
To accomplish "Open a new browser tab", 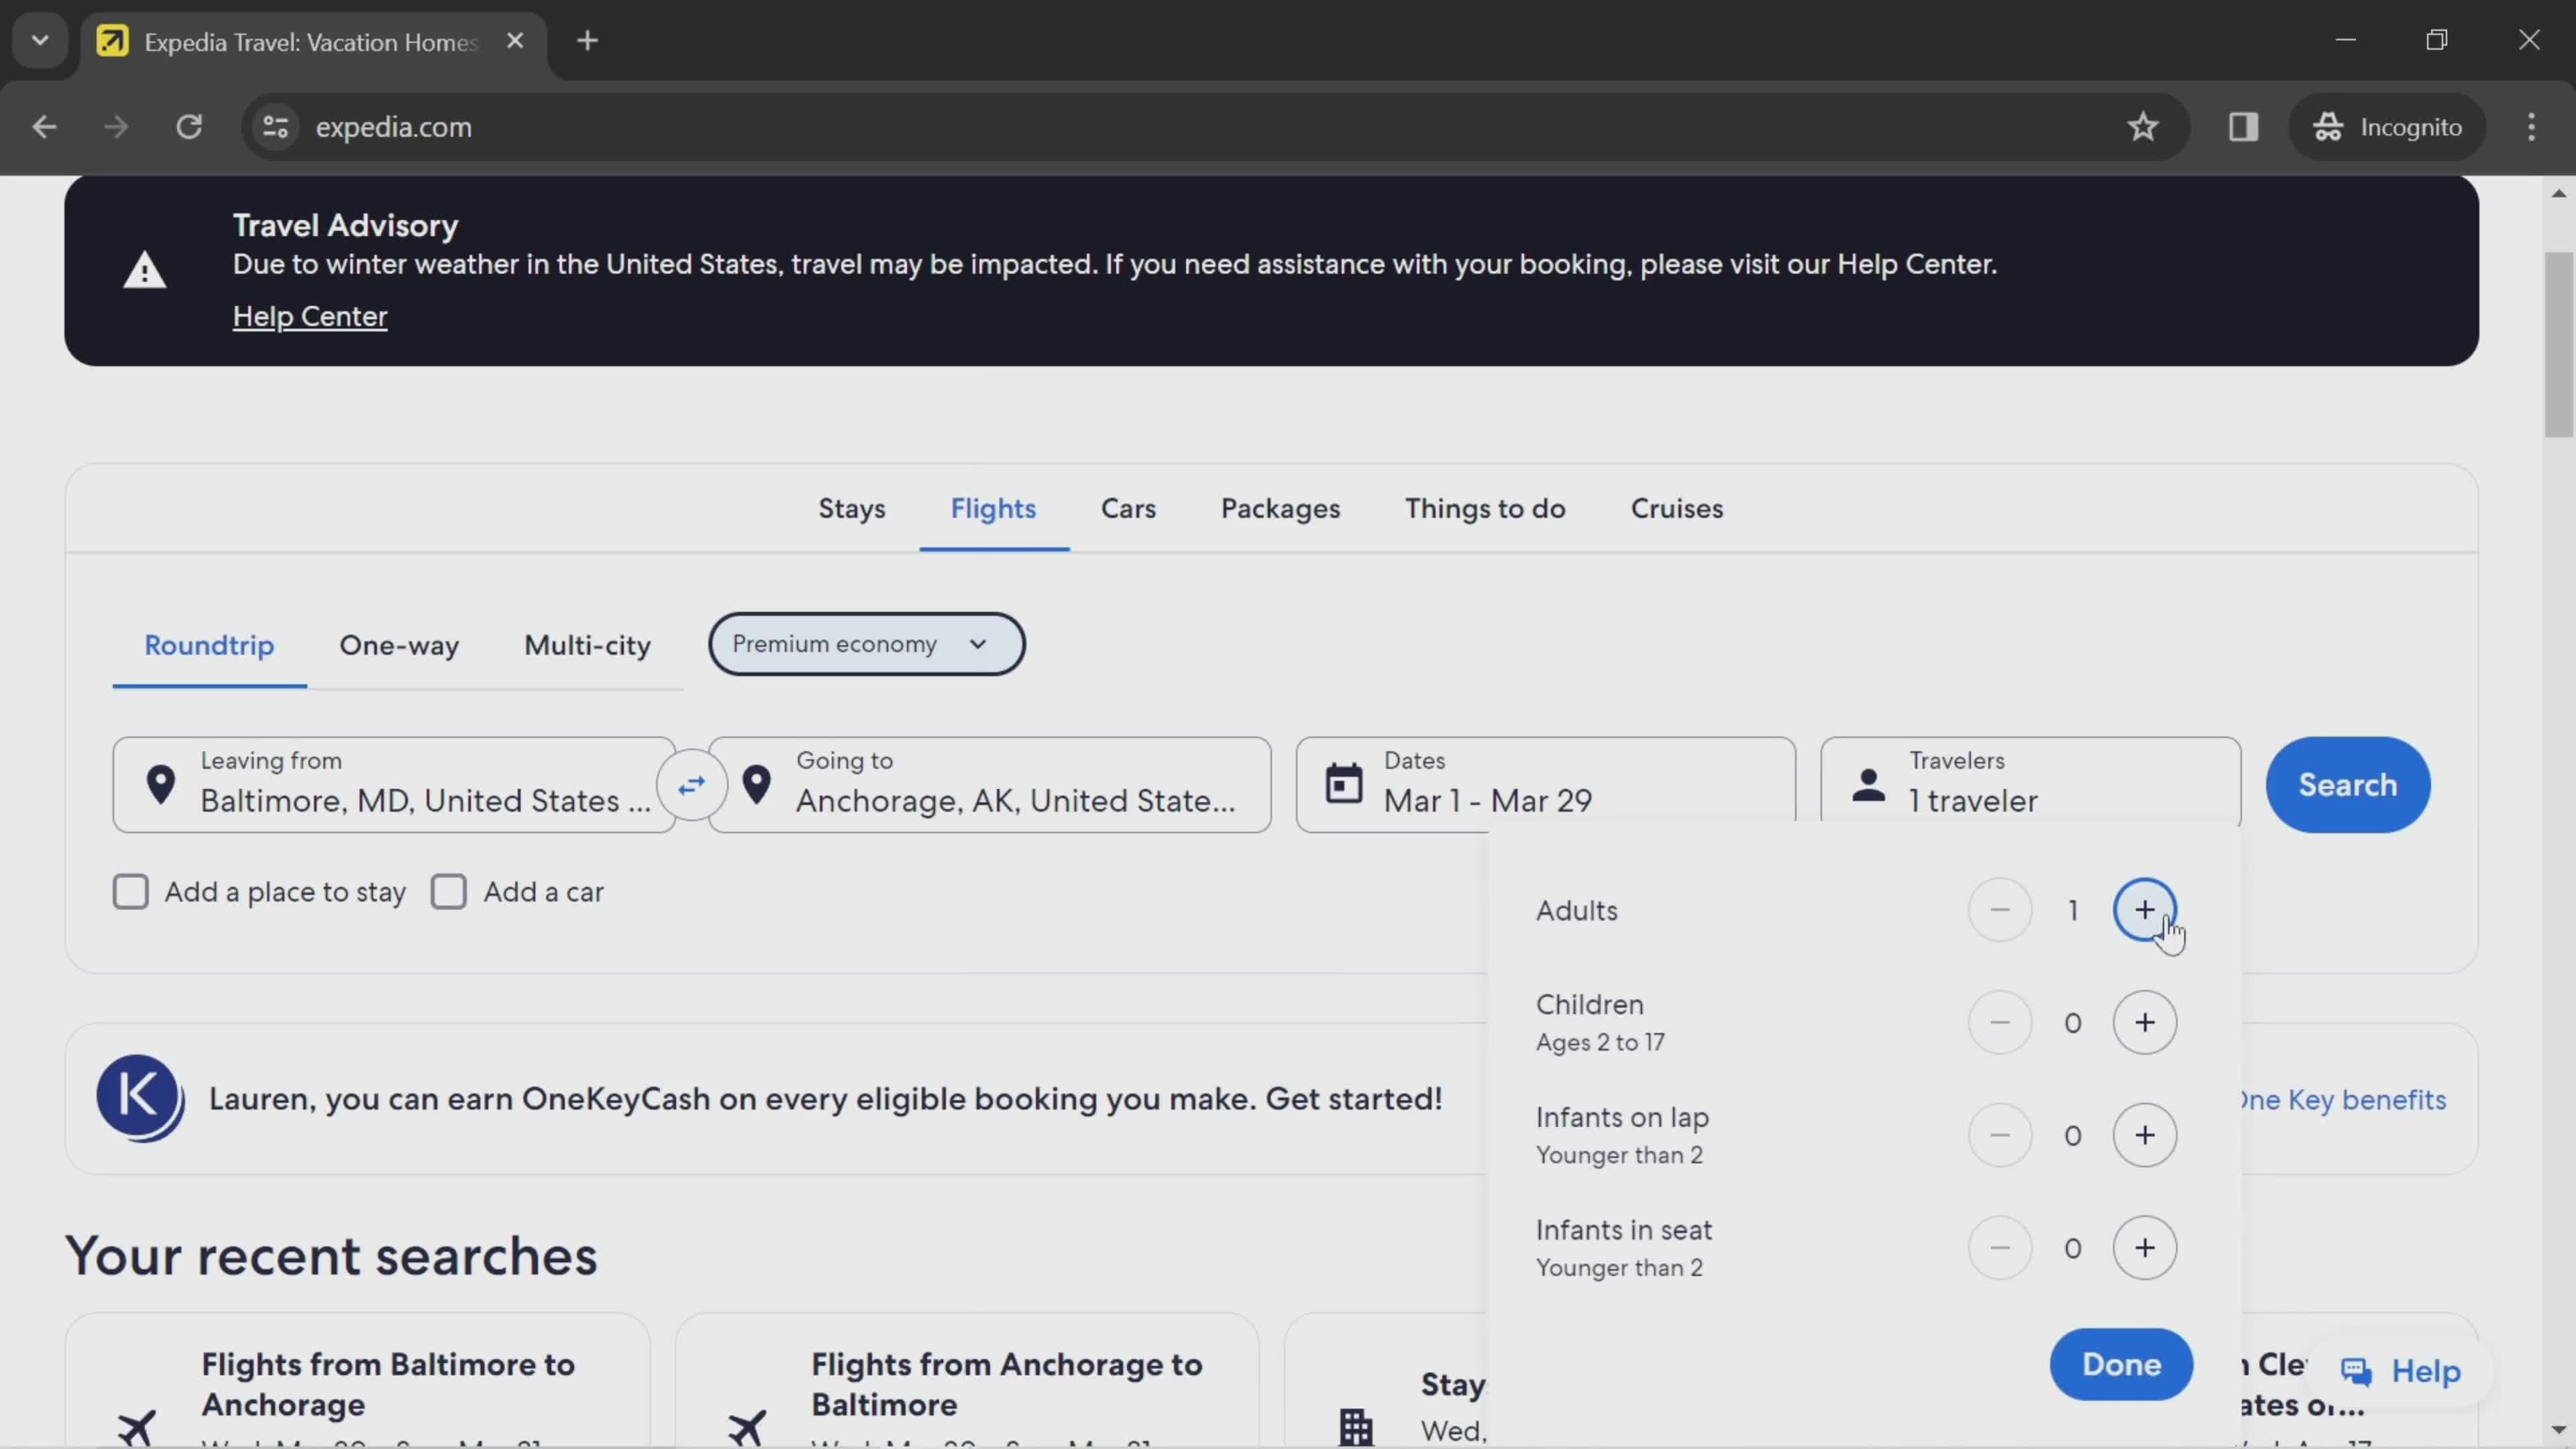I will [x=588, y=41].
